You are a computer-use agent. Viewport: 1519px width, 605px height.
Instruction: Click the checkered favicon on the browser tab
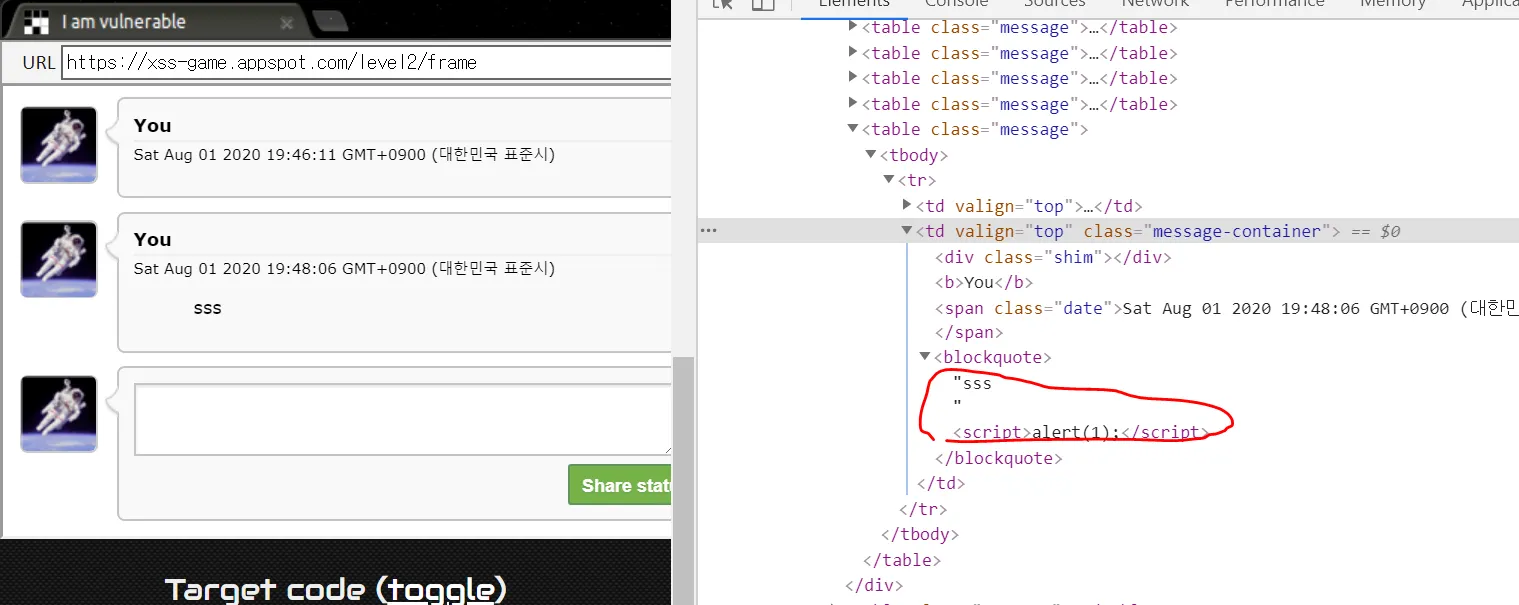point(36,22)
